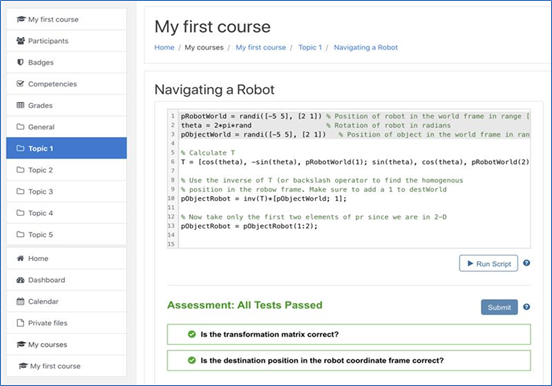Expand the transformation matrix test result
552x386 pixels.
349,334
